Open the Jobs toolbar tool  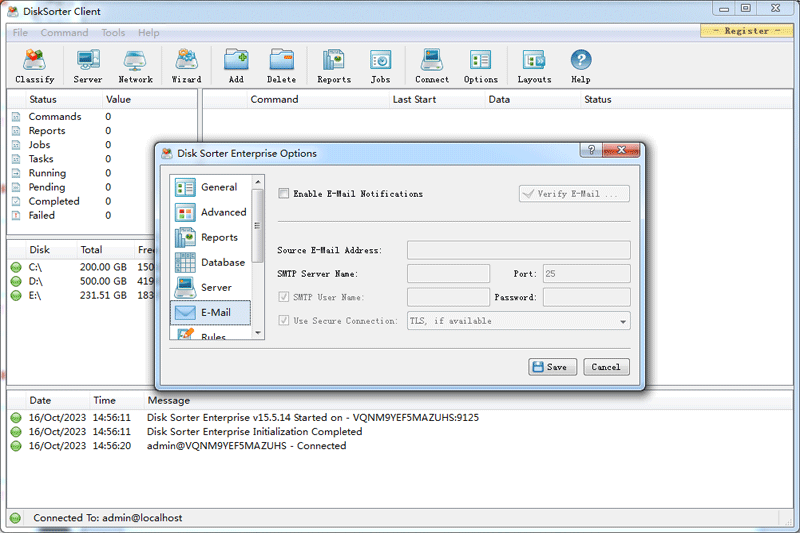coord(380,66)
